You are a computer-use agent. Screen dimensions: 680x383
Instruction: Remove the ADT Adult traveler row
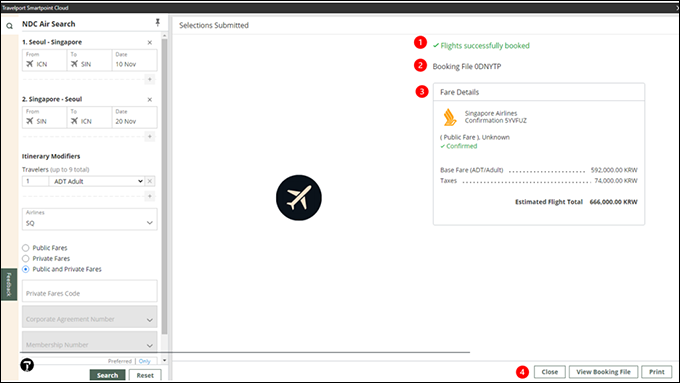(150, 181)
